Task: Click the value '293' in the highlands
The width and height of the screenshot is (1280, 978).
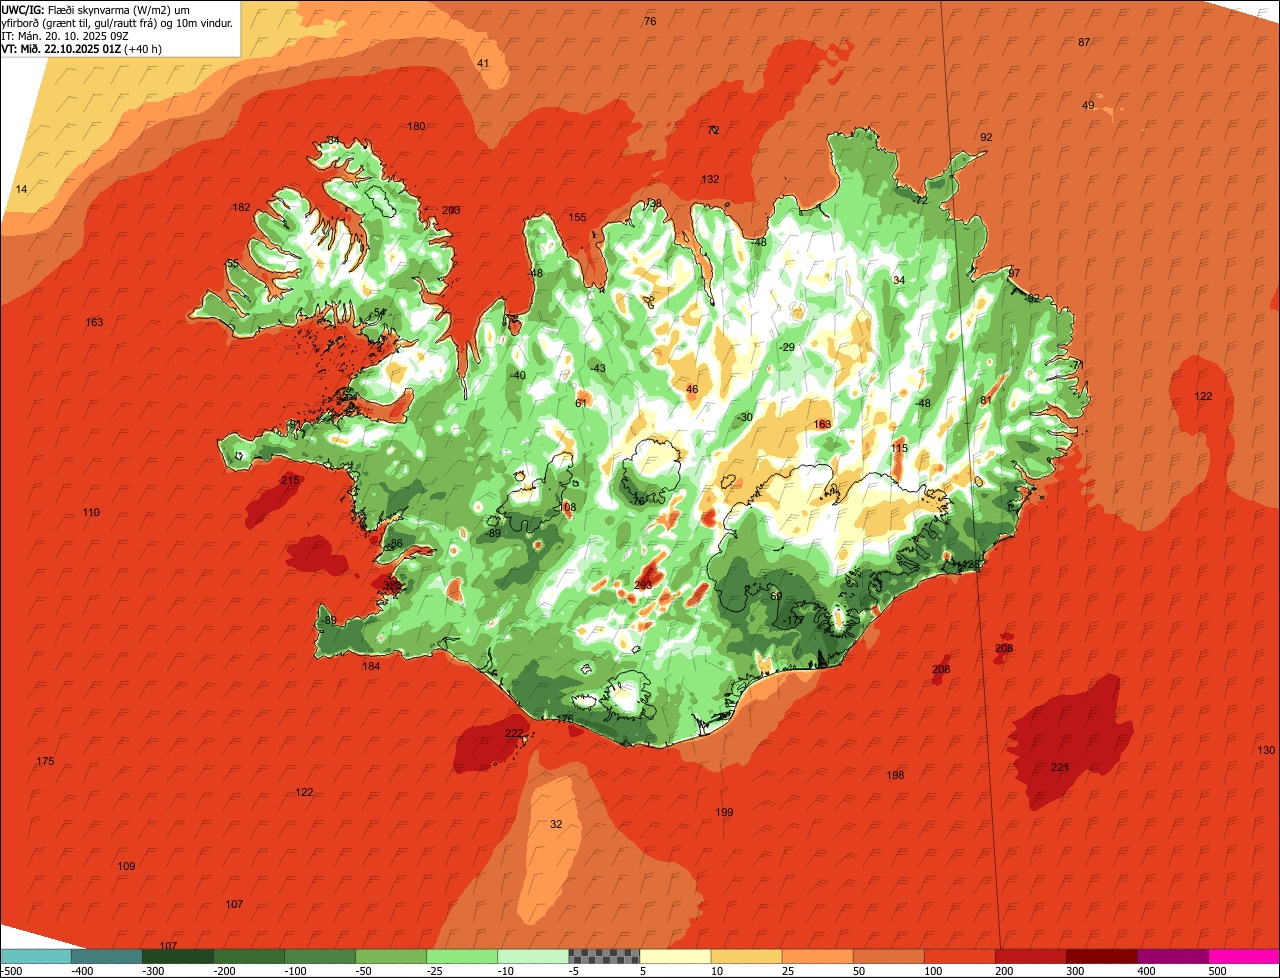Action: [643, 585]
